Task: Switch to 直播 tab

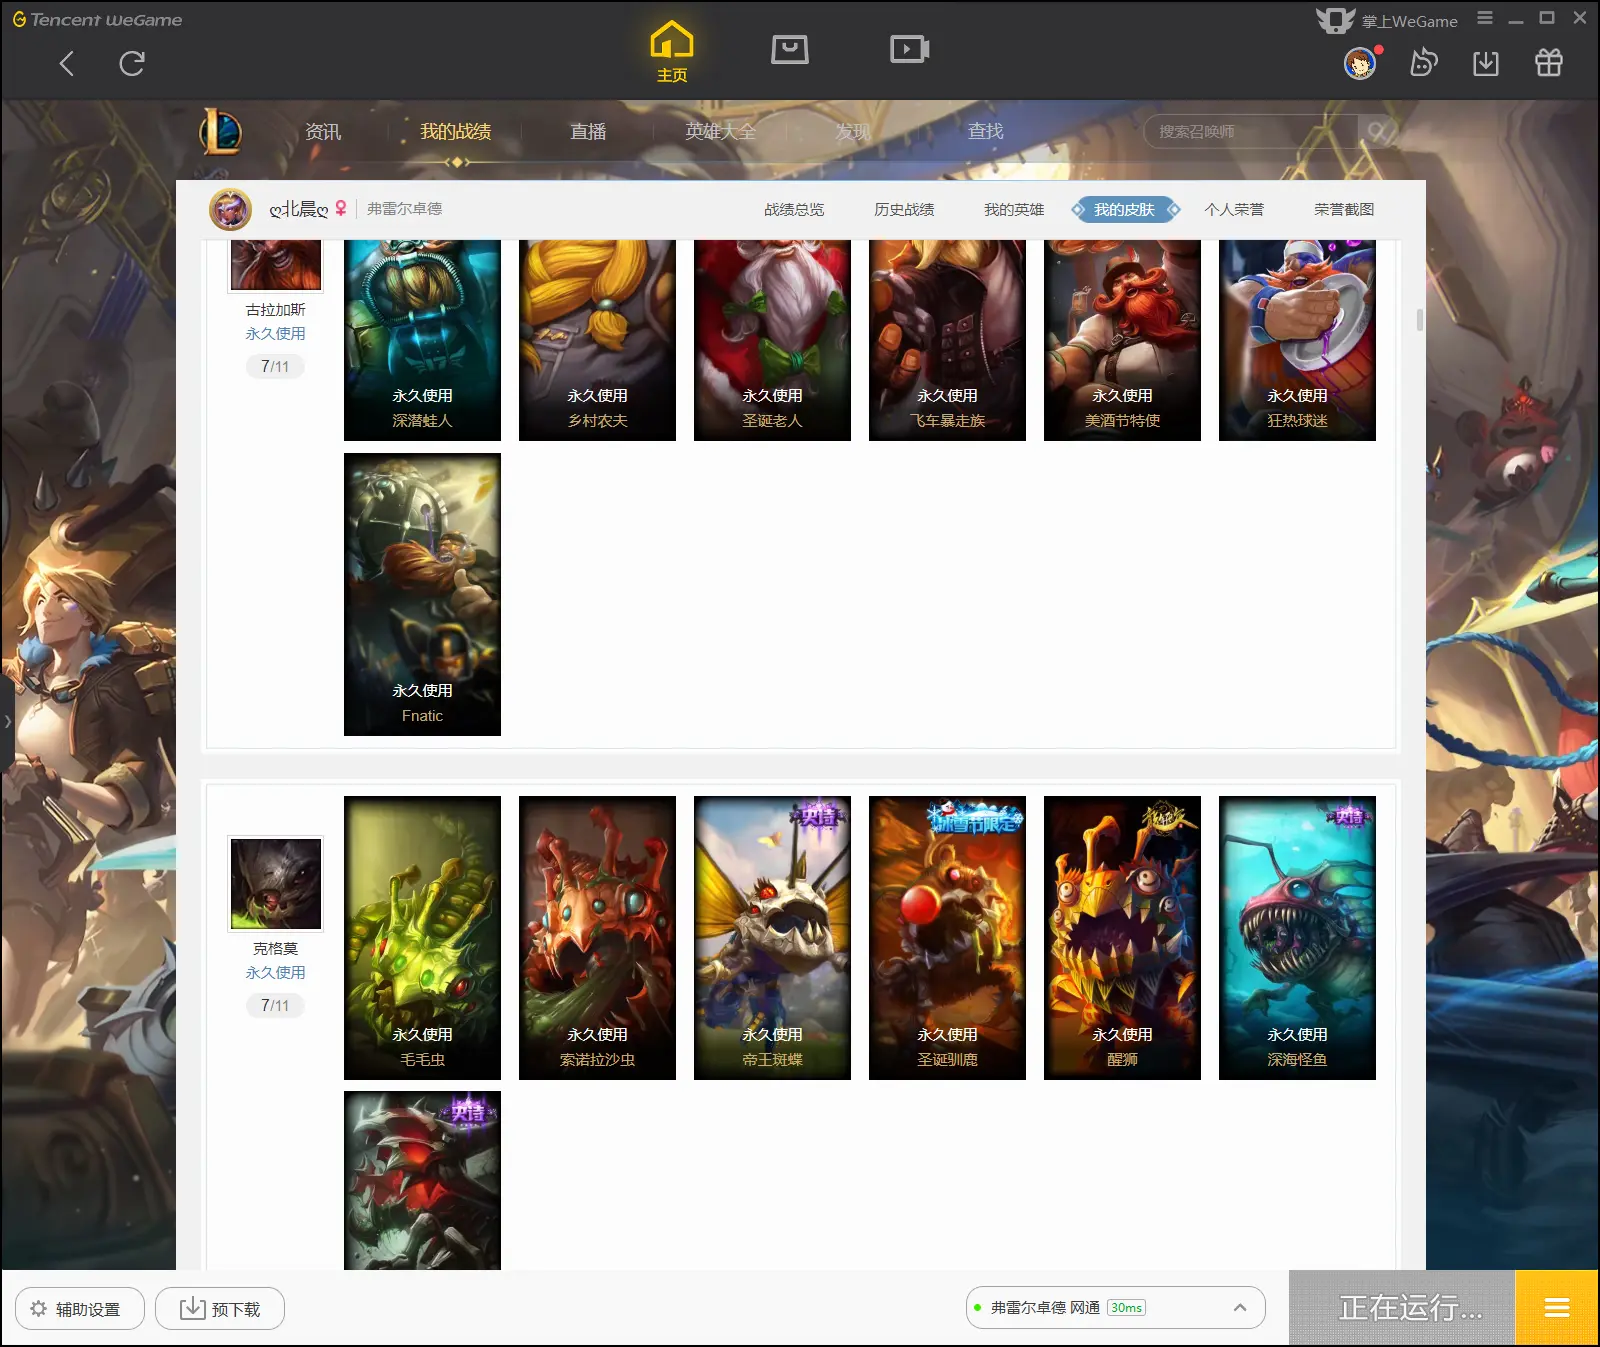Action: point(588,131)
